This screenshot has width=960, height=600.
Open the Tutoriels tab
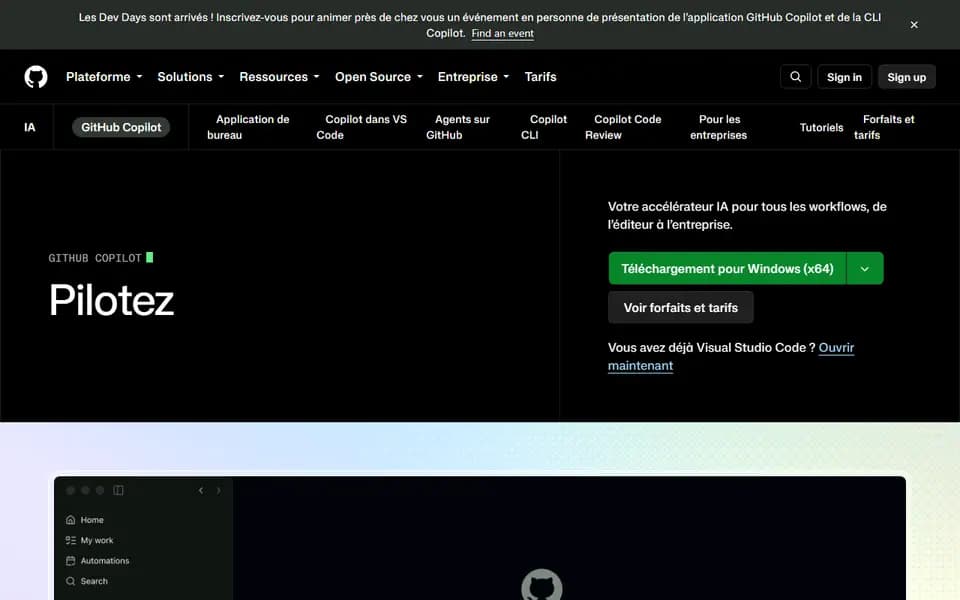click(x=821, y=127)
